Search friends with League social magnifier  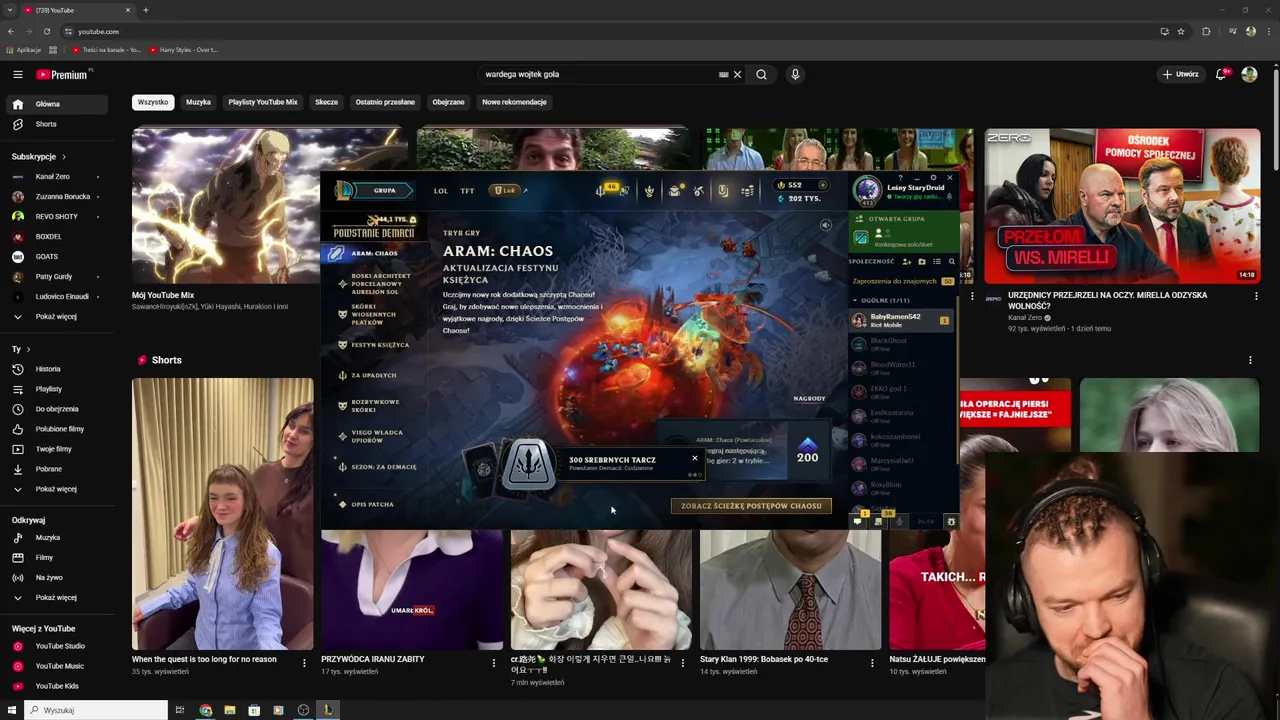pos(952,262)
